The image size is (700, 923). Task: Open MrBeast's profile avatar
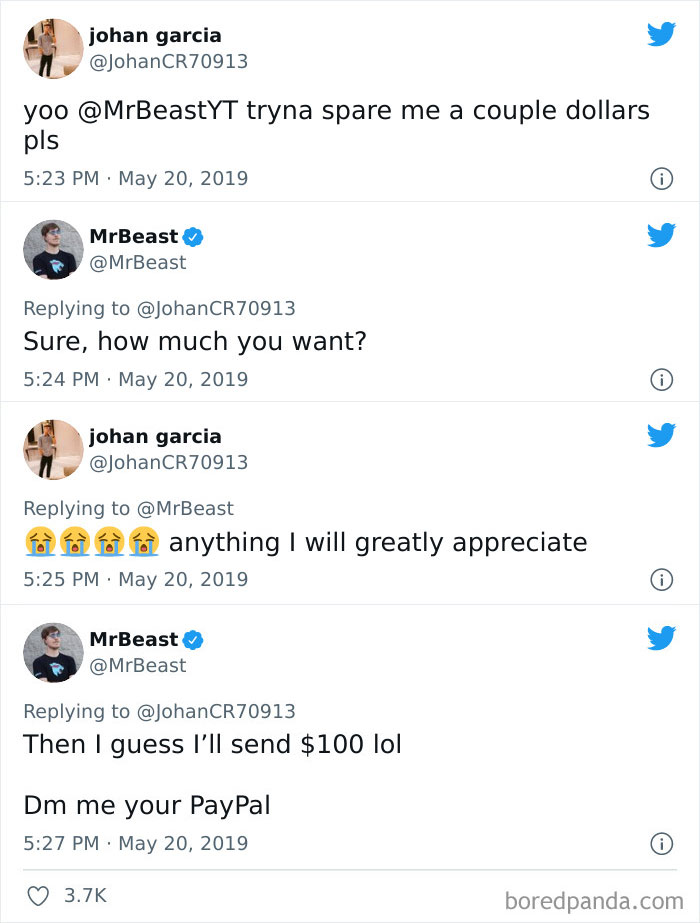(x=52, y=249)
